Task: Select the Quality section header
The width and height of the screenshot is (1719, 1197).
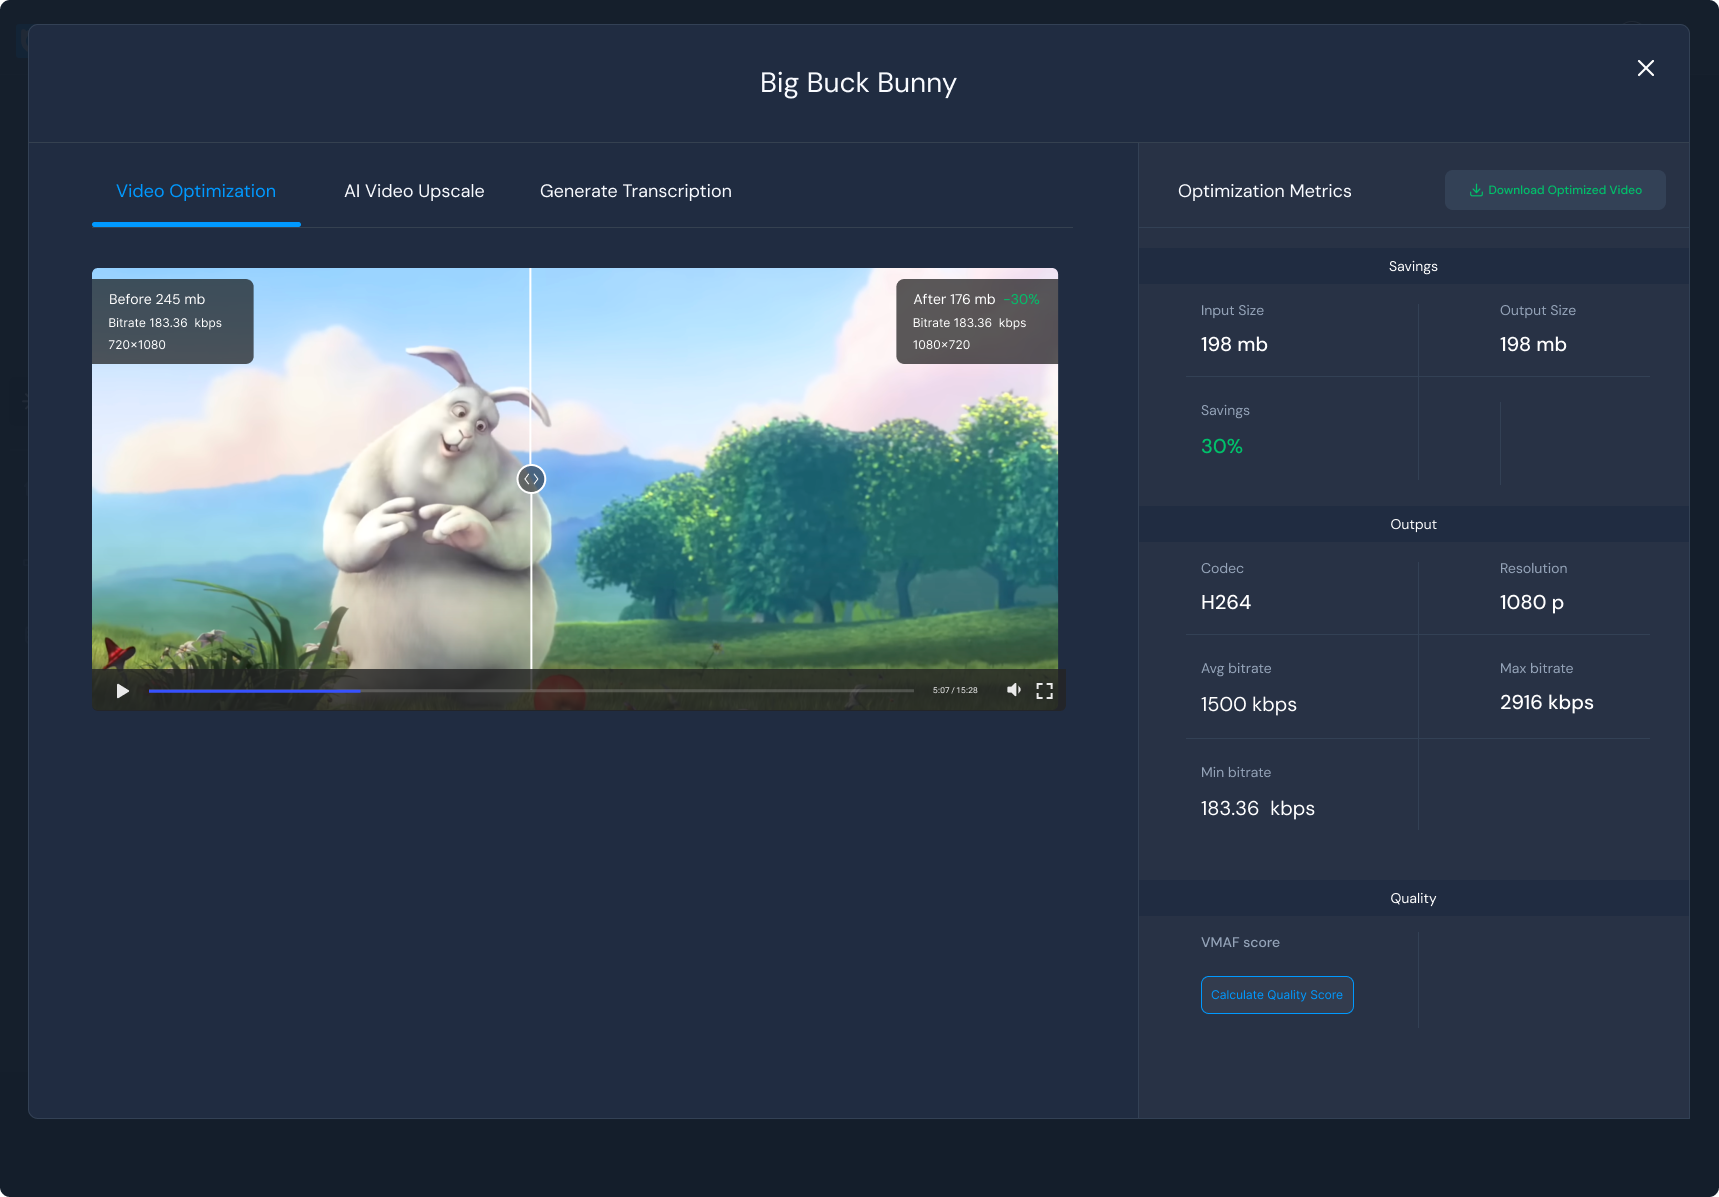Action: (1412, 898)
